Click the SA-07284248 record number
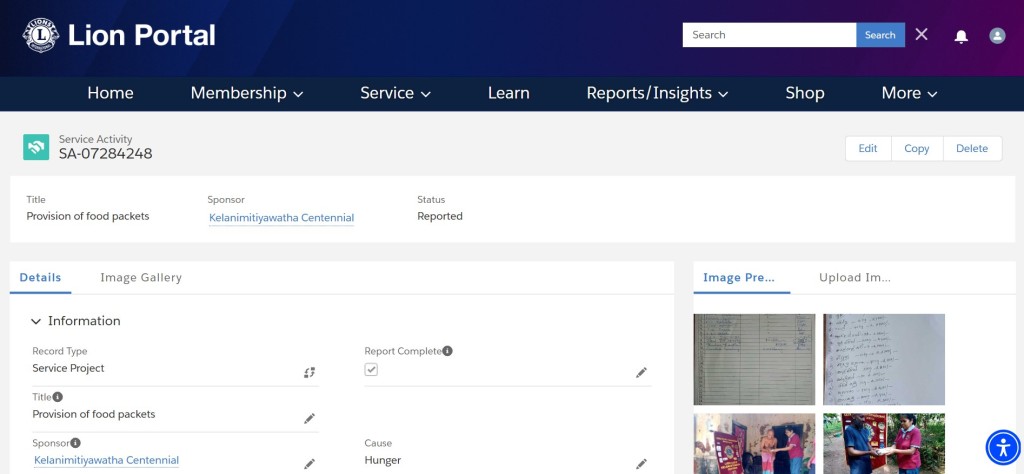The height and width of the screenshot is (474, 1024). tap(106, 154)
